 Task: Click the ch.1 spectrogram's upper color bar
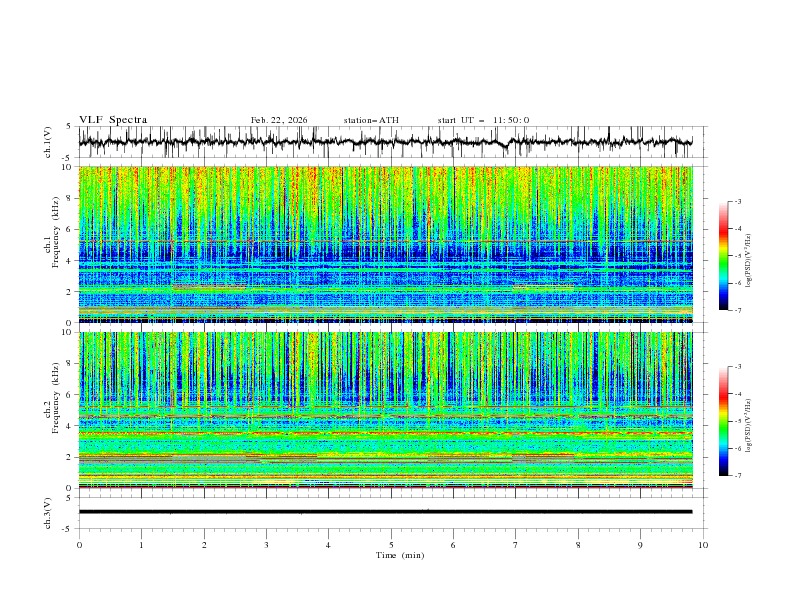pyautogui.click(x=723, y=256)
